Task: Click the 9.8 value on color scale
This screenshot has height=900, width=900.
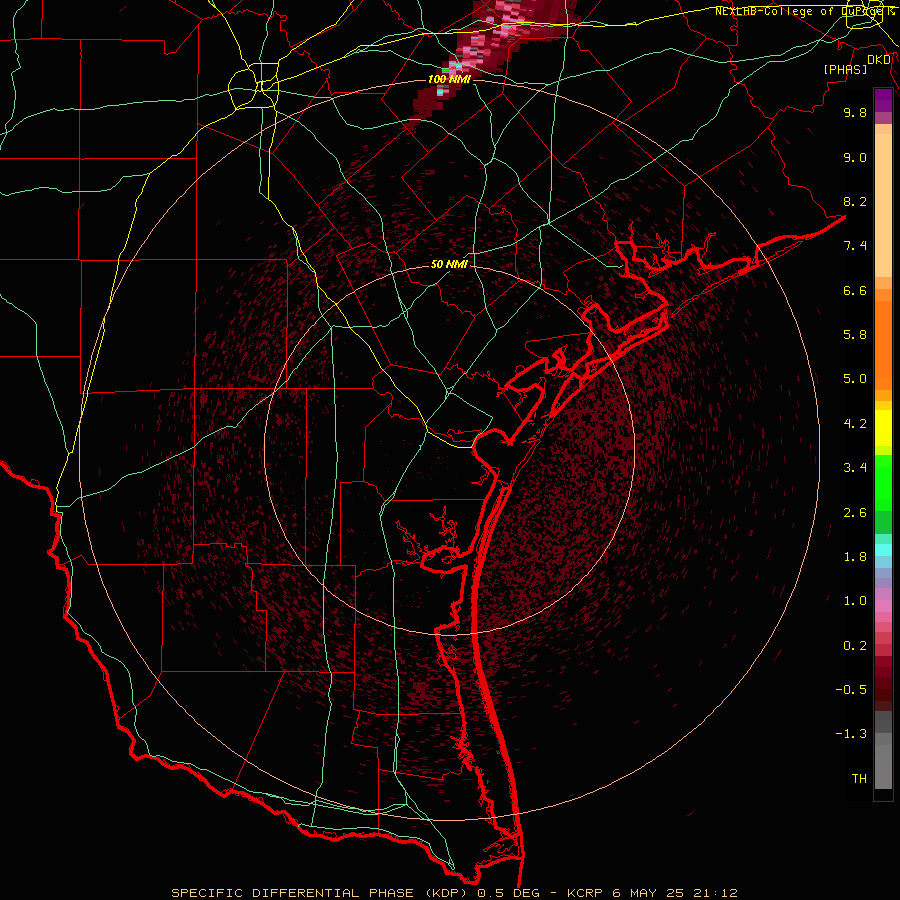Action: tap(855, 112)
